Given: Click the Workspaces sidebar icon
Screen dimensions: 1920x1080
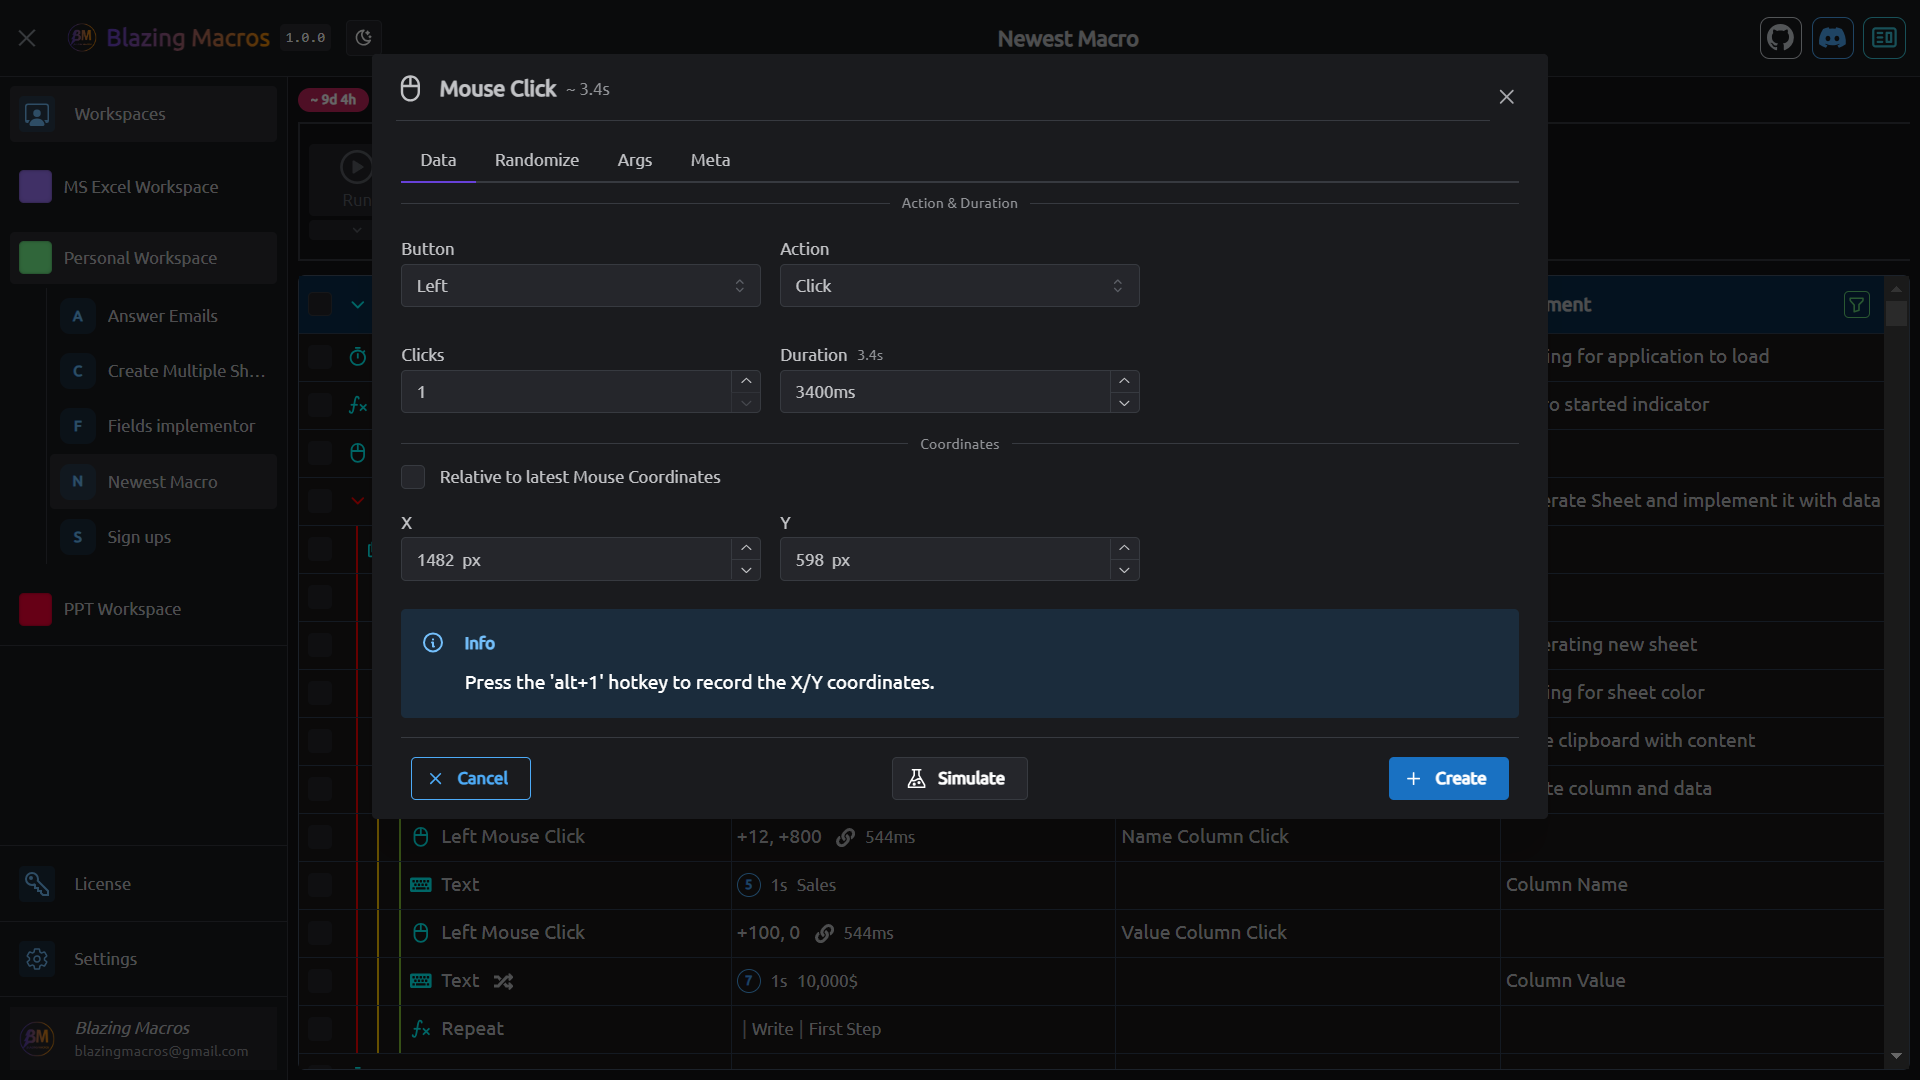Looking at the screenshot, I should tap(37, 114).
